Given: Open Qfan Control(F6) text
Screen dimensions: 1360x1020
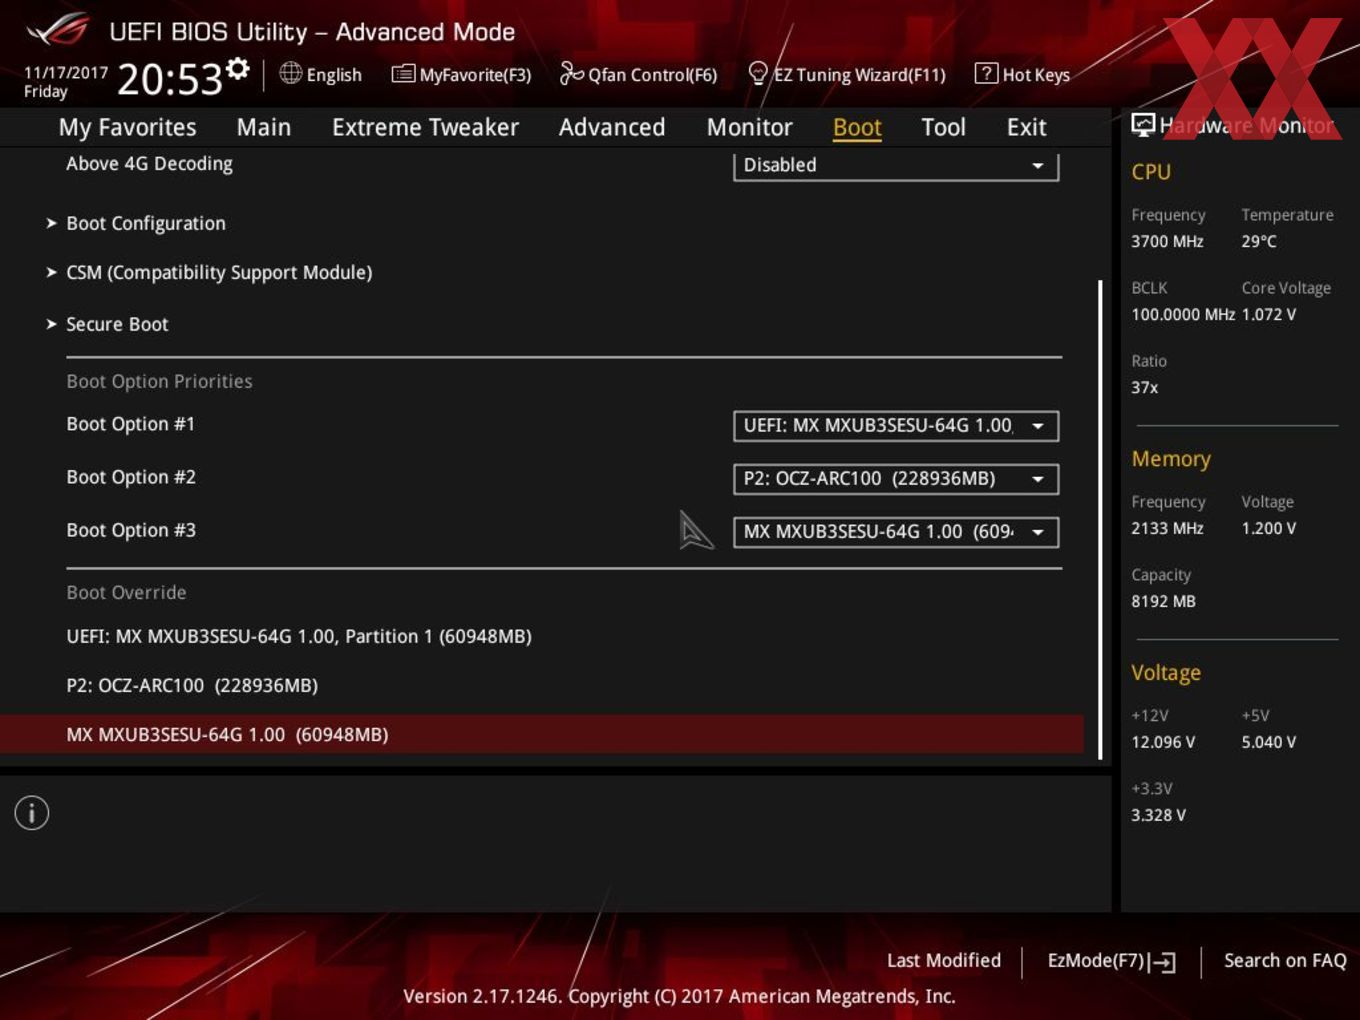Looking at the screenshot, I should [x=653, y=75].
